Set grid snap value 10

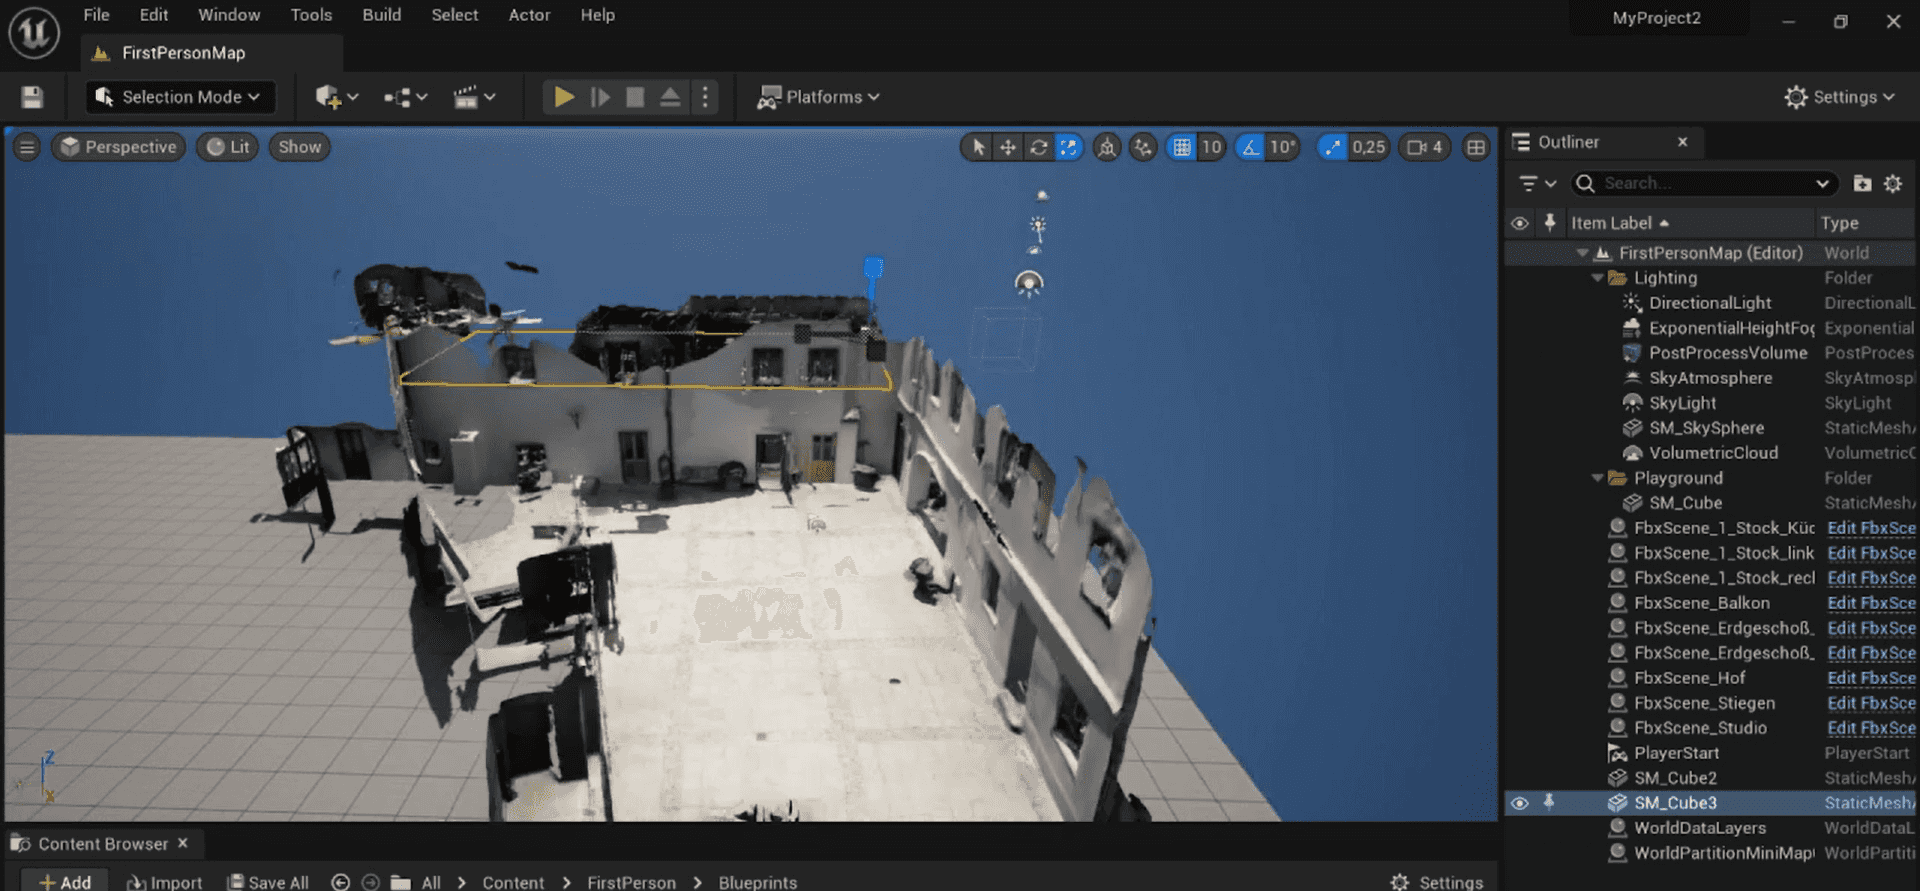point(1212,147)
